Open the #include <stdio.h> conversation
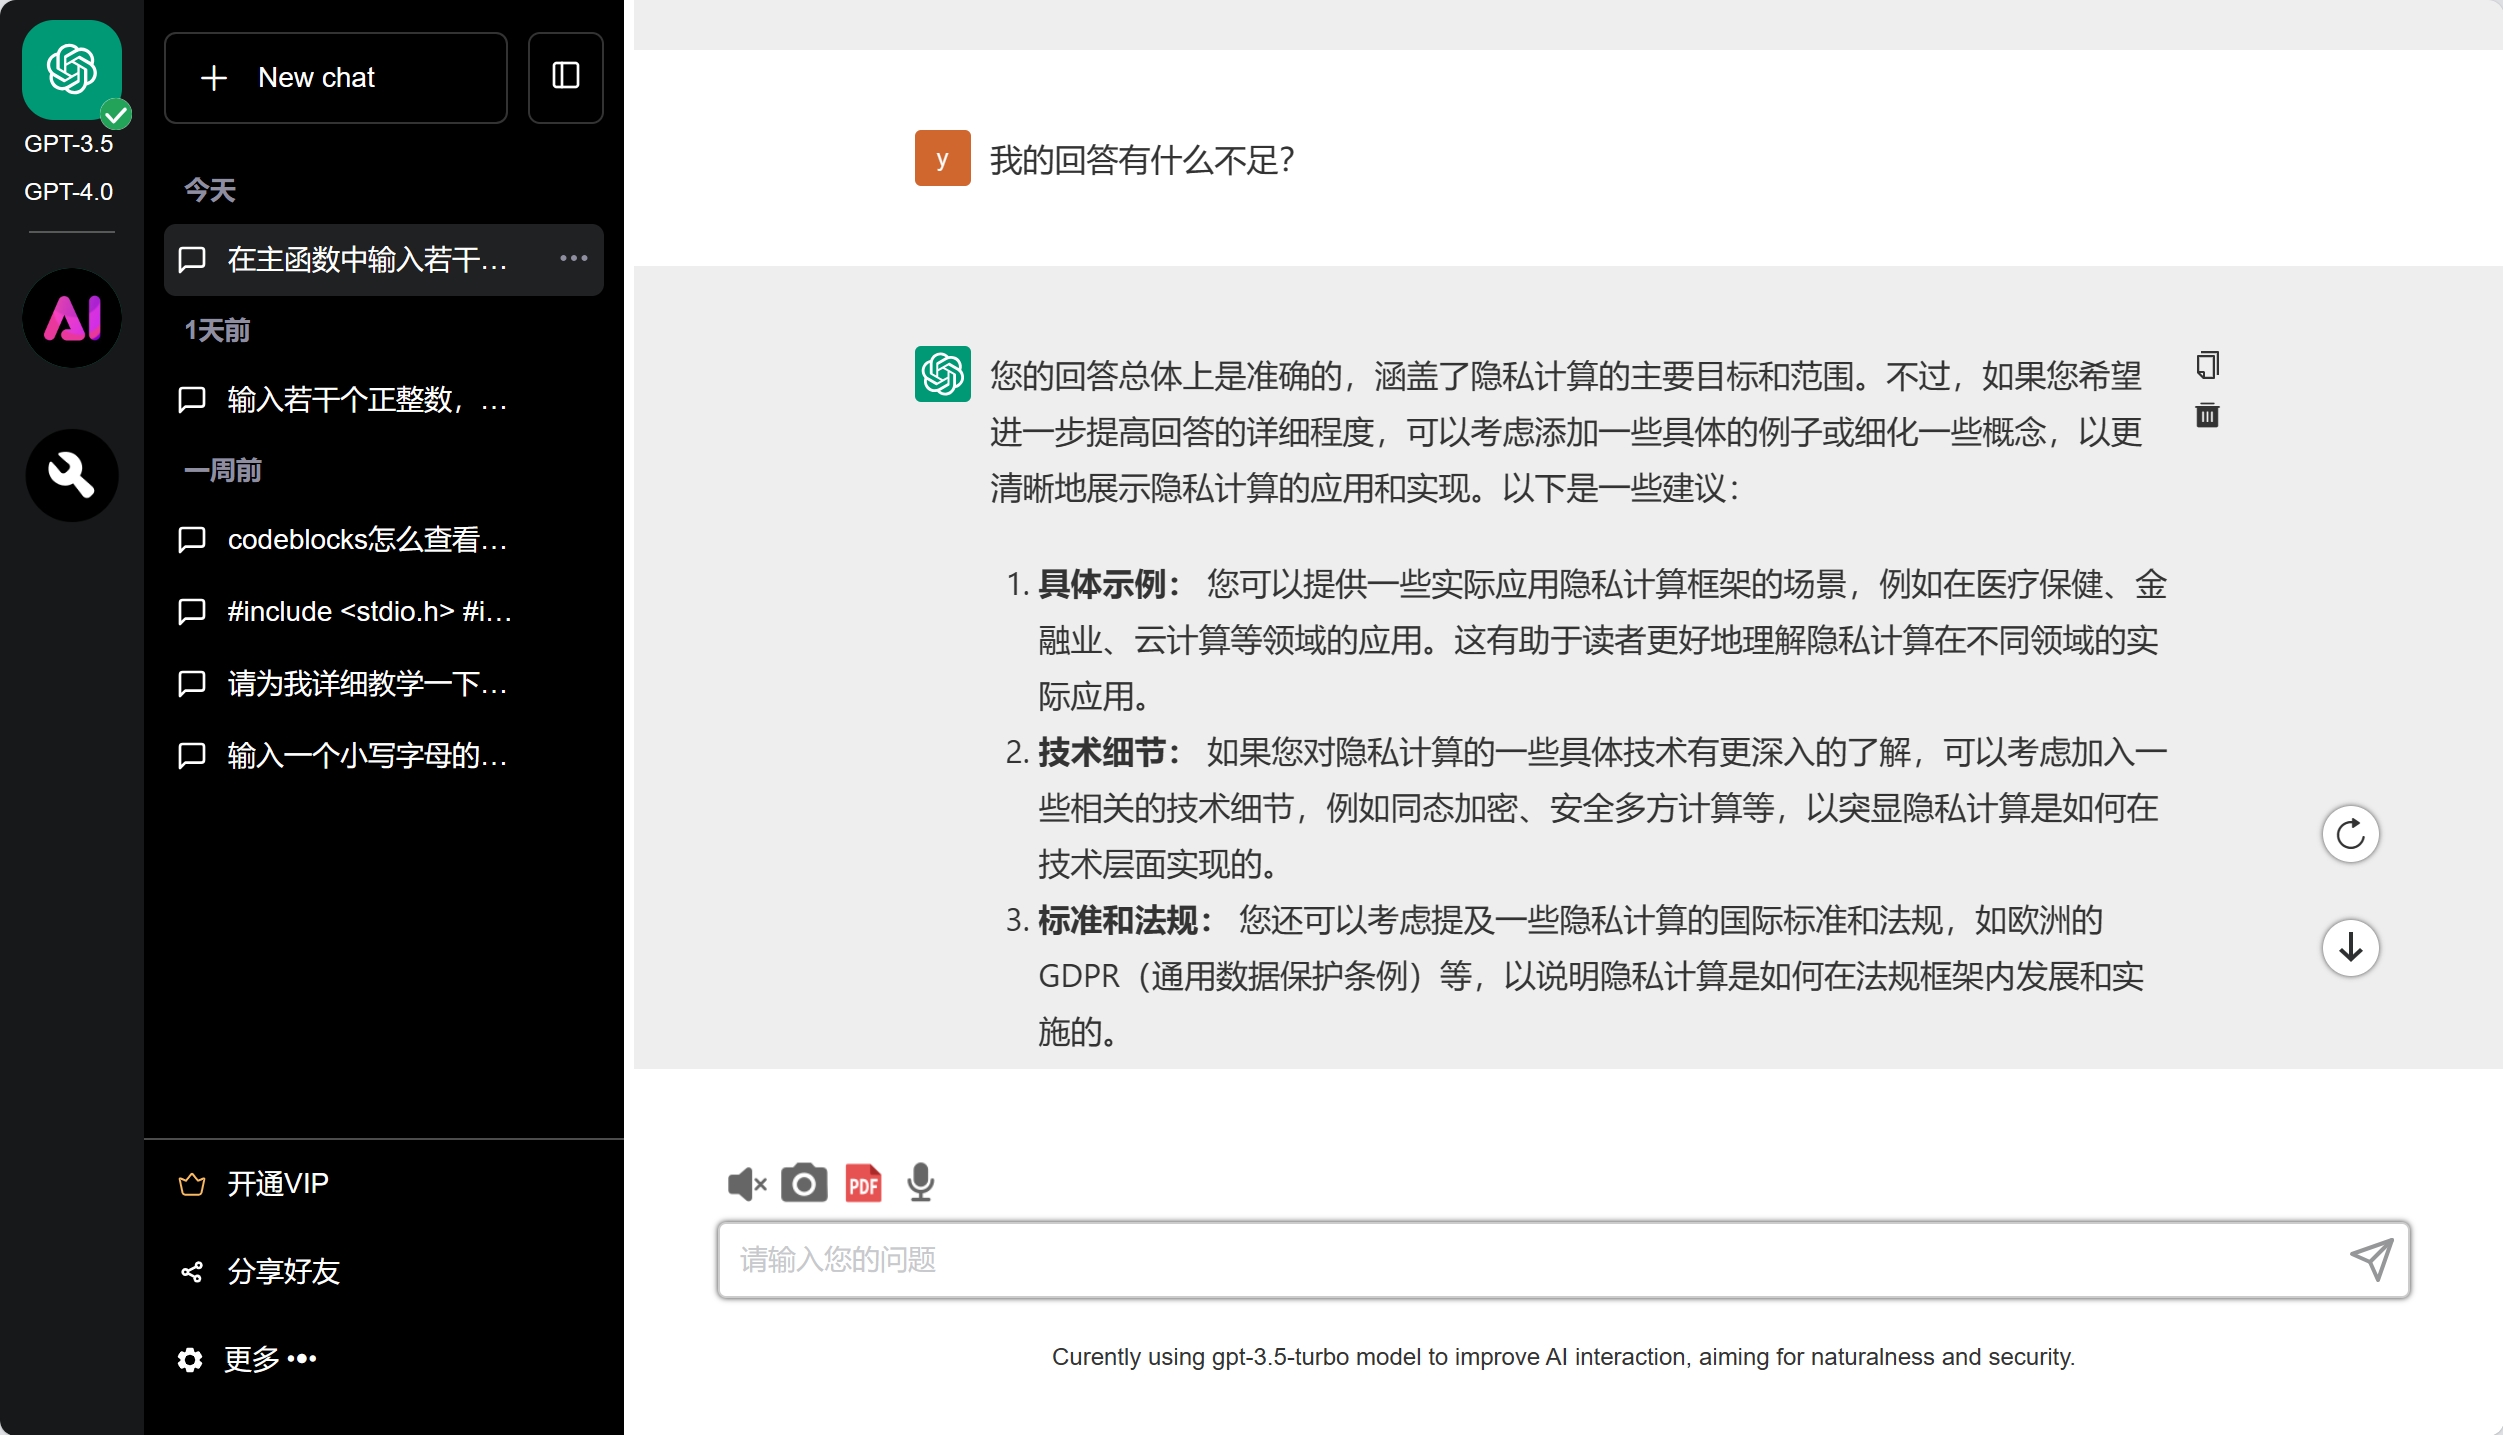2503x1435 pixels. pyautogui.click(x=367, y=612)
